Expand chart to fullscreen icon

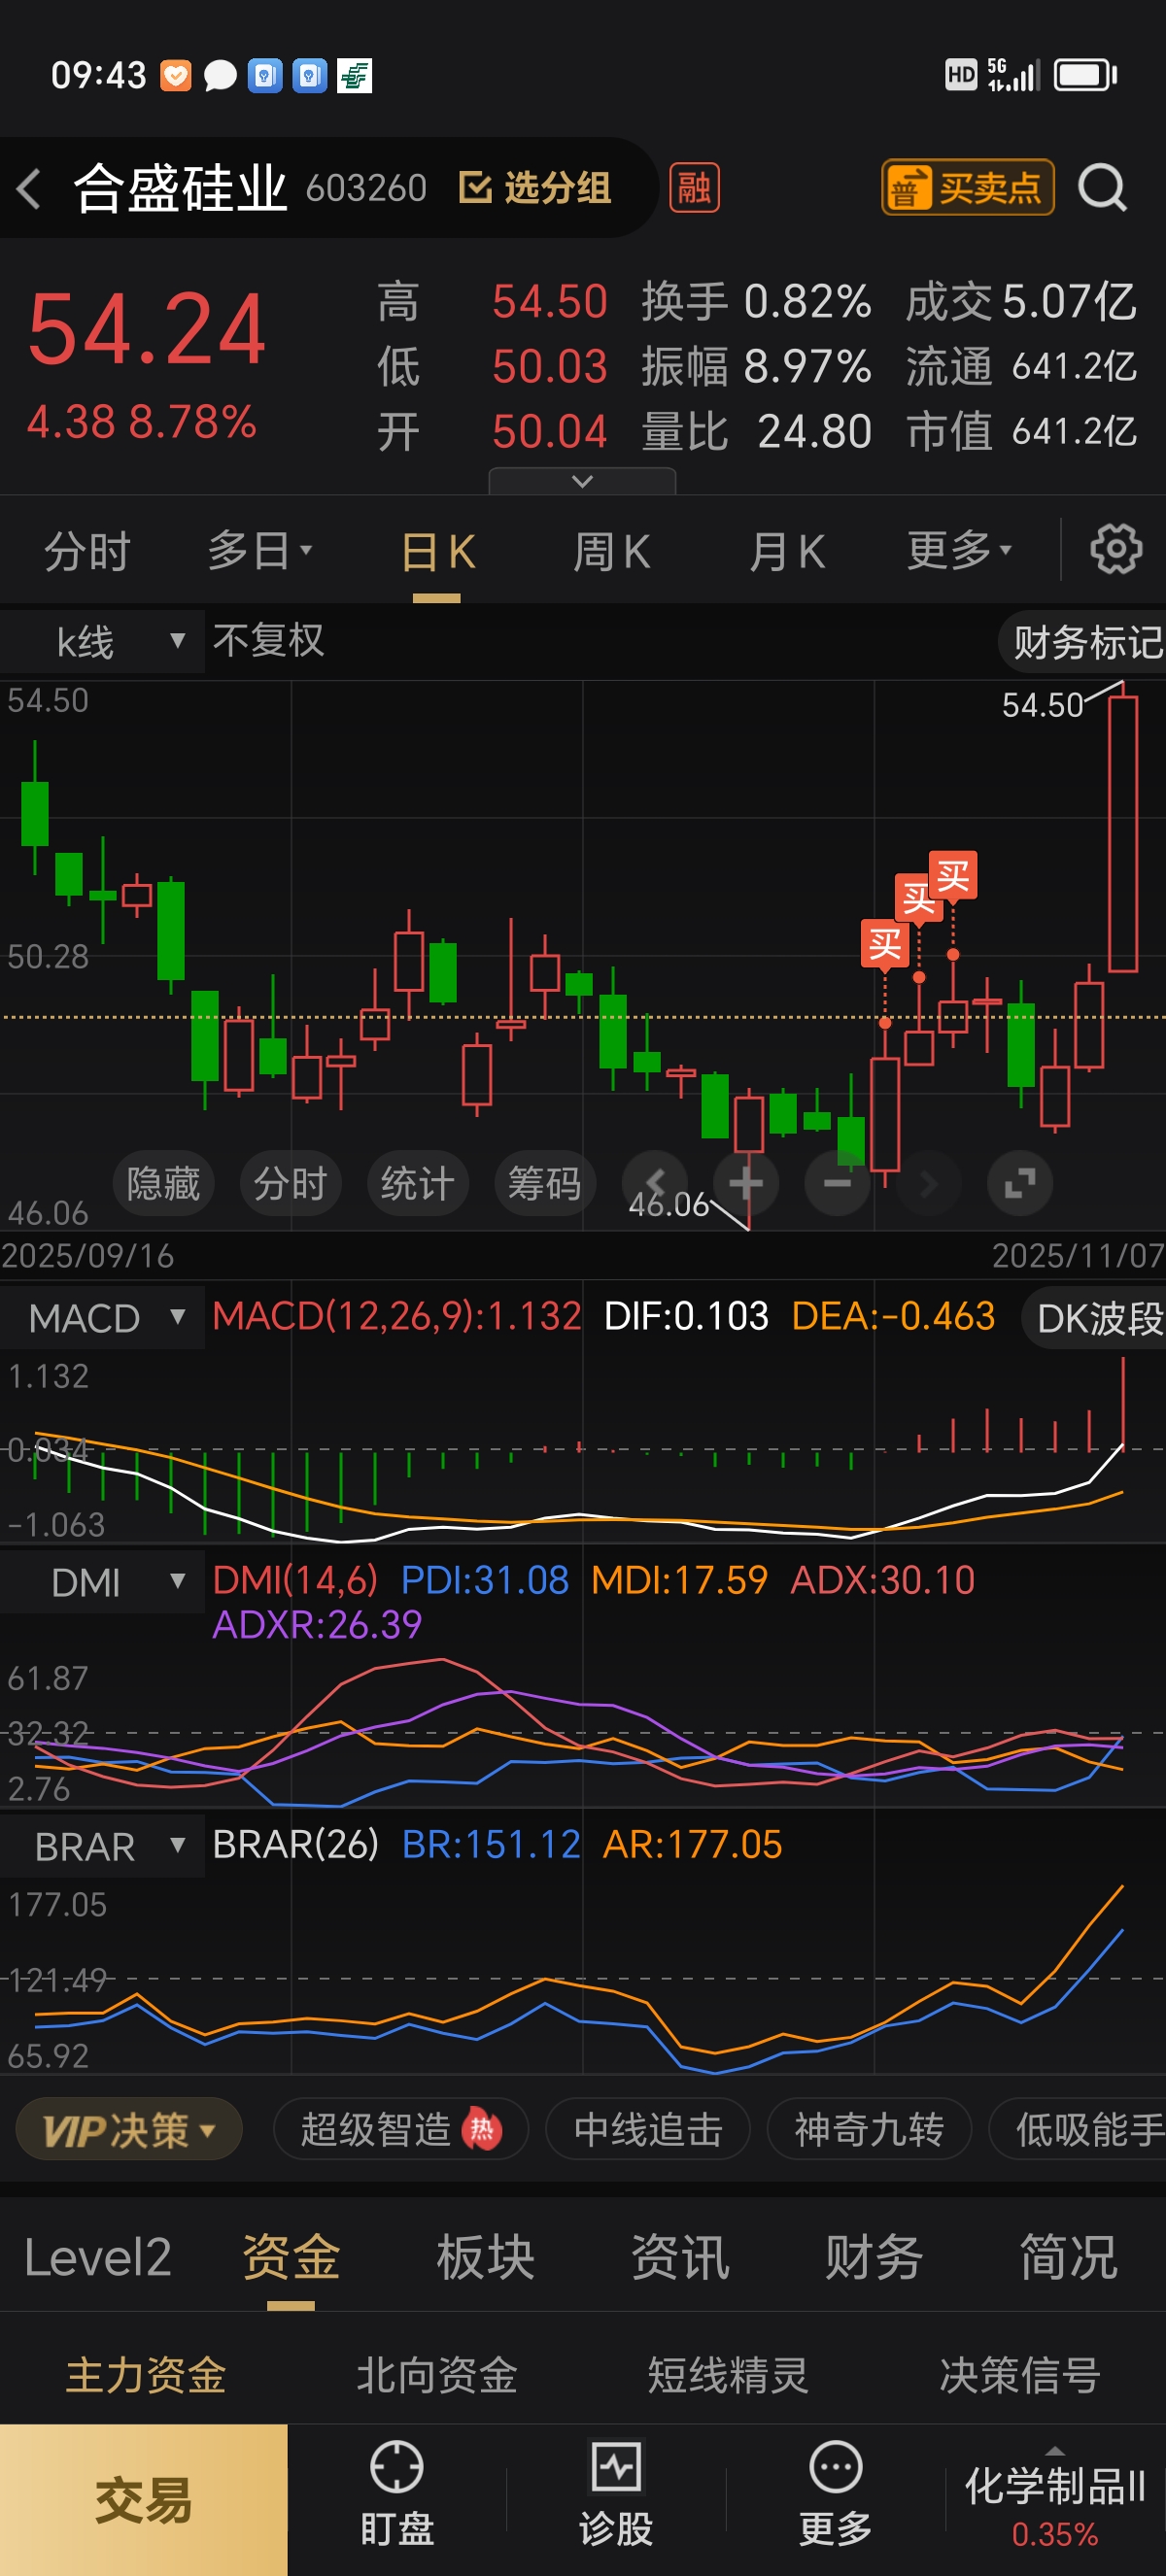point(1019,1183)
